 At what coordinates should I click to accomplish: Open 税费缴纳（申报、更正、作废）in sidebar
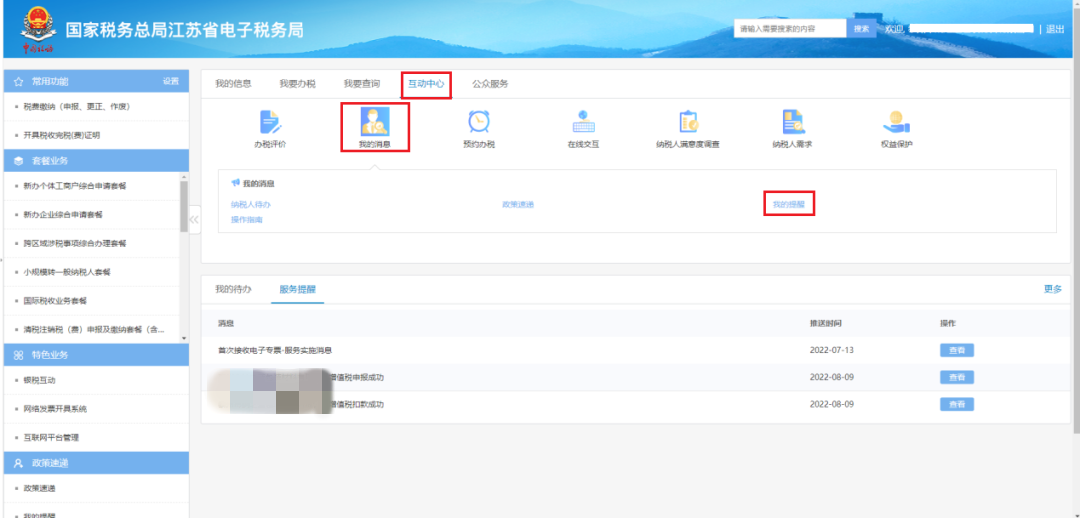tap(76, 106)
